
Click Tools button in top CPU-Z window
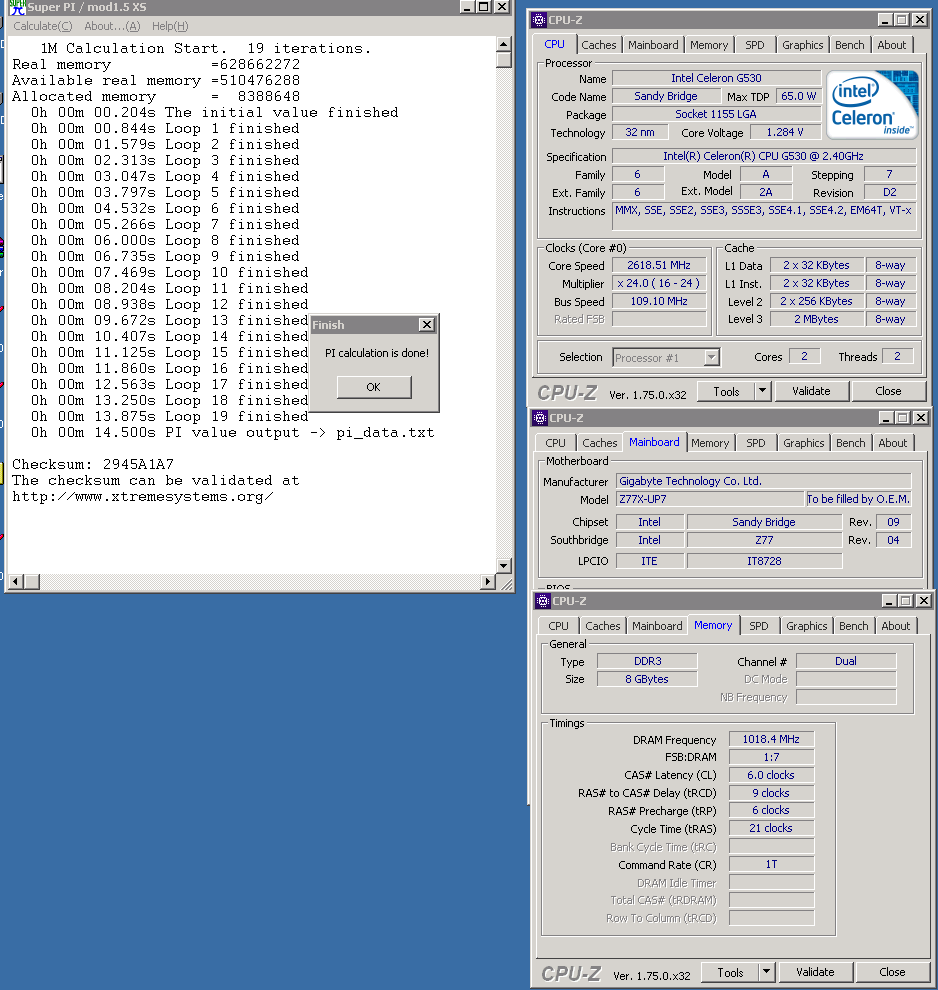coord(726,391)
